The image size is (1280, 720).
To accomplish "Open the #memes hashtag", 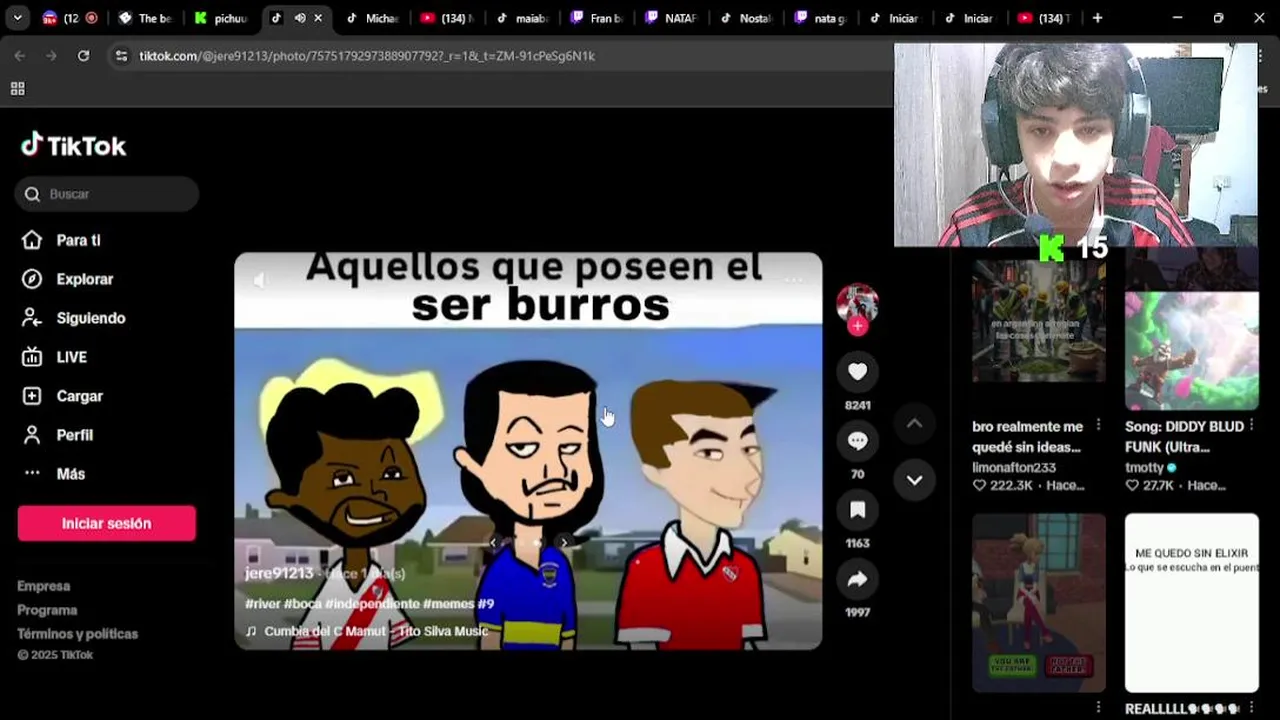I will pos(447,604).
